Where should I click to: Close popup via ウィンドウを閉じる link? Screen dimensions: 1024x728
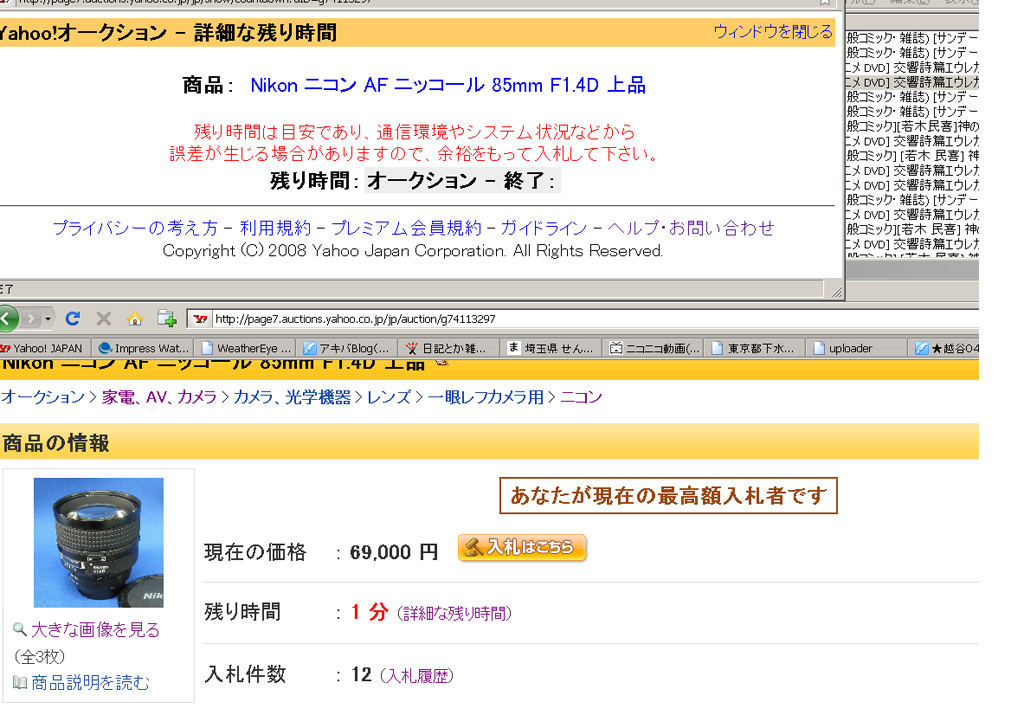click(x=773, y=31)
